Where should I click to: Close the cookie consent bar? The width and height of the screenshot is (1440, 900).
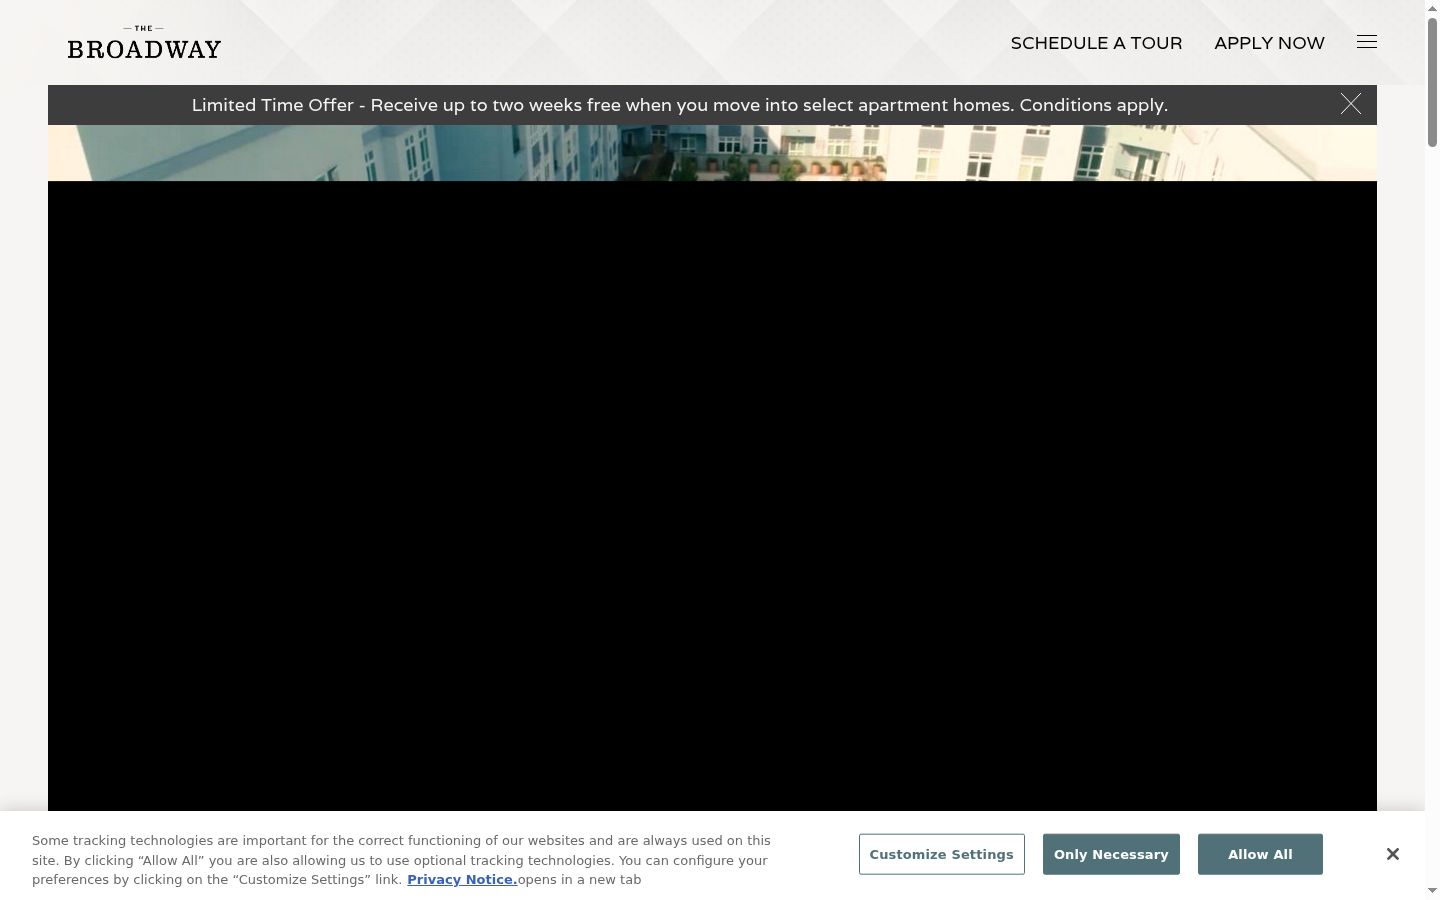pos(1392,854)
